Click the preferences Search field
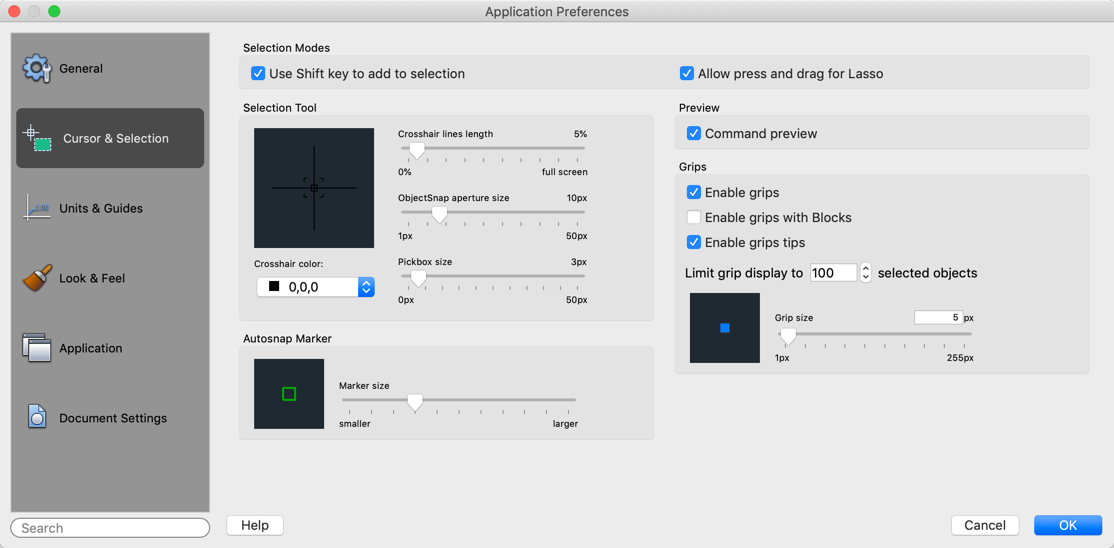 coord(110,527)
